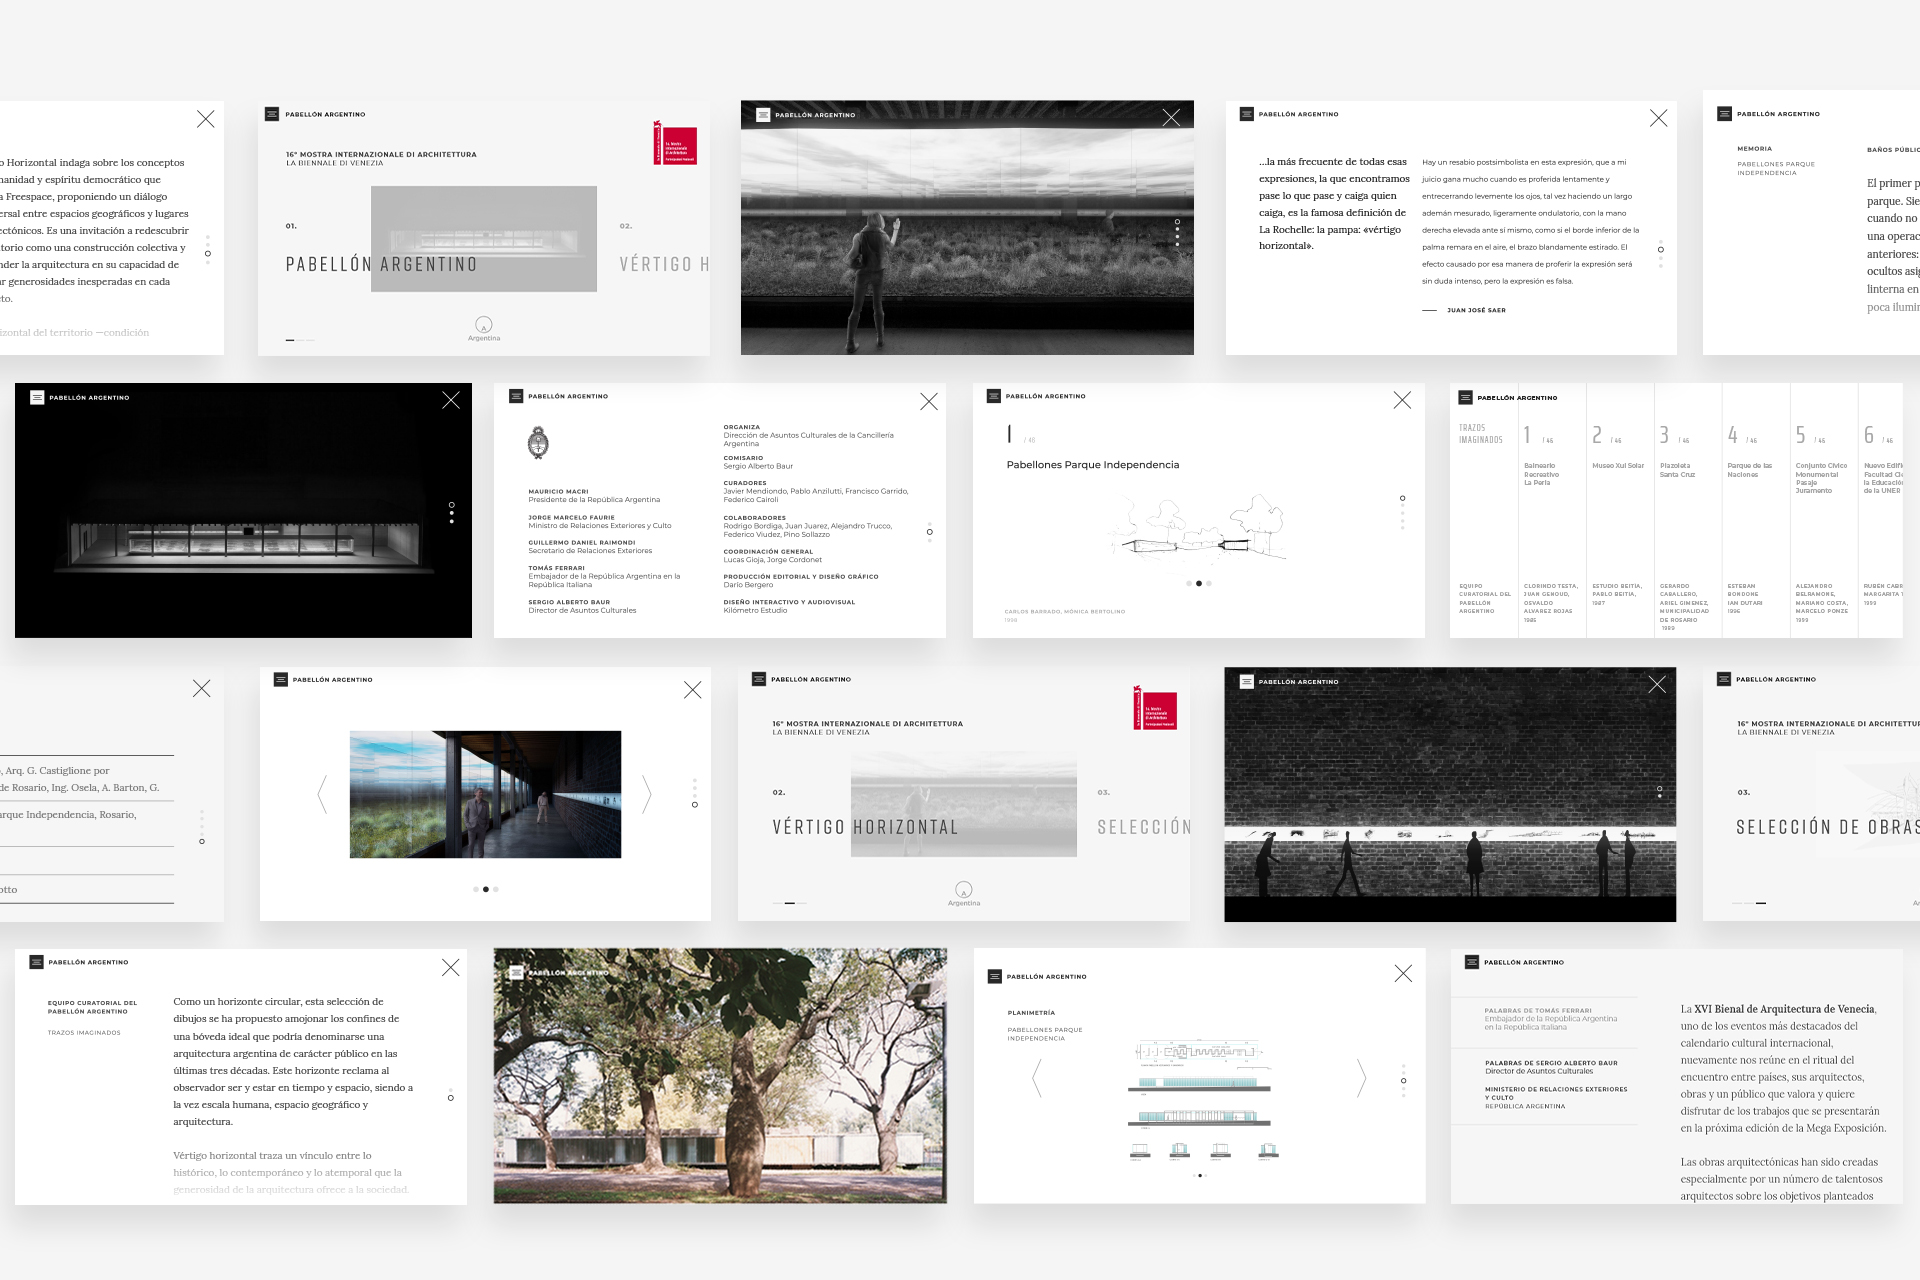The image size is (1920, 1280).
Task: Go to next image in corridor photo gallery
Action: point(646,794)
